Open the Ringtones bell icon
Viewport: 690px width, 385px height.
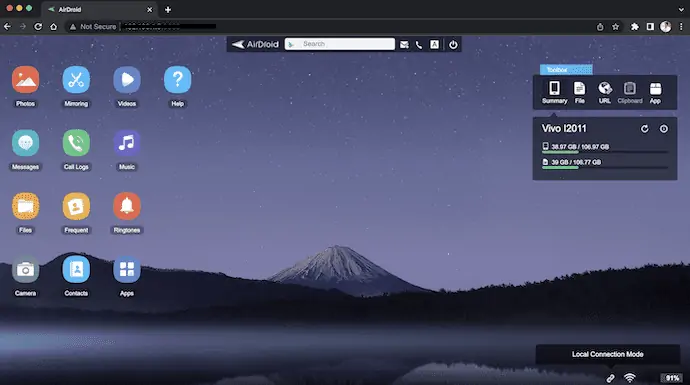(x=127, y=206)
